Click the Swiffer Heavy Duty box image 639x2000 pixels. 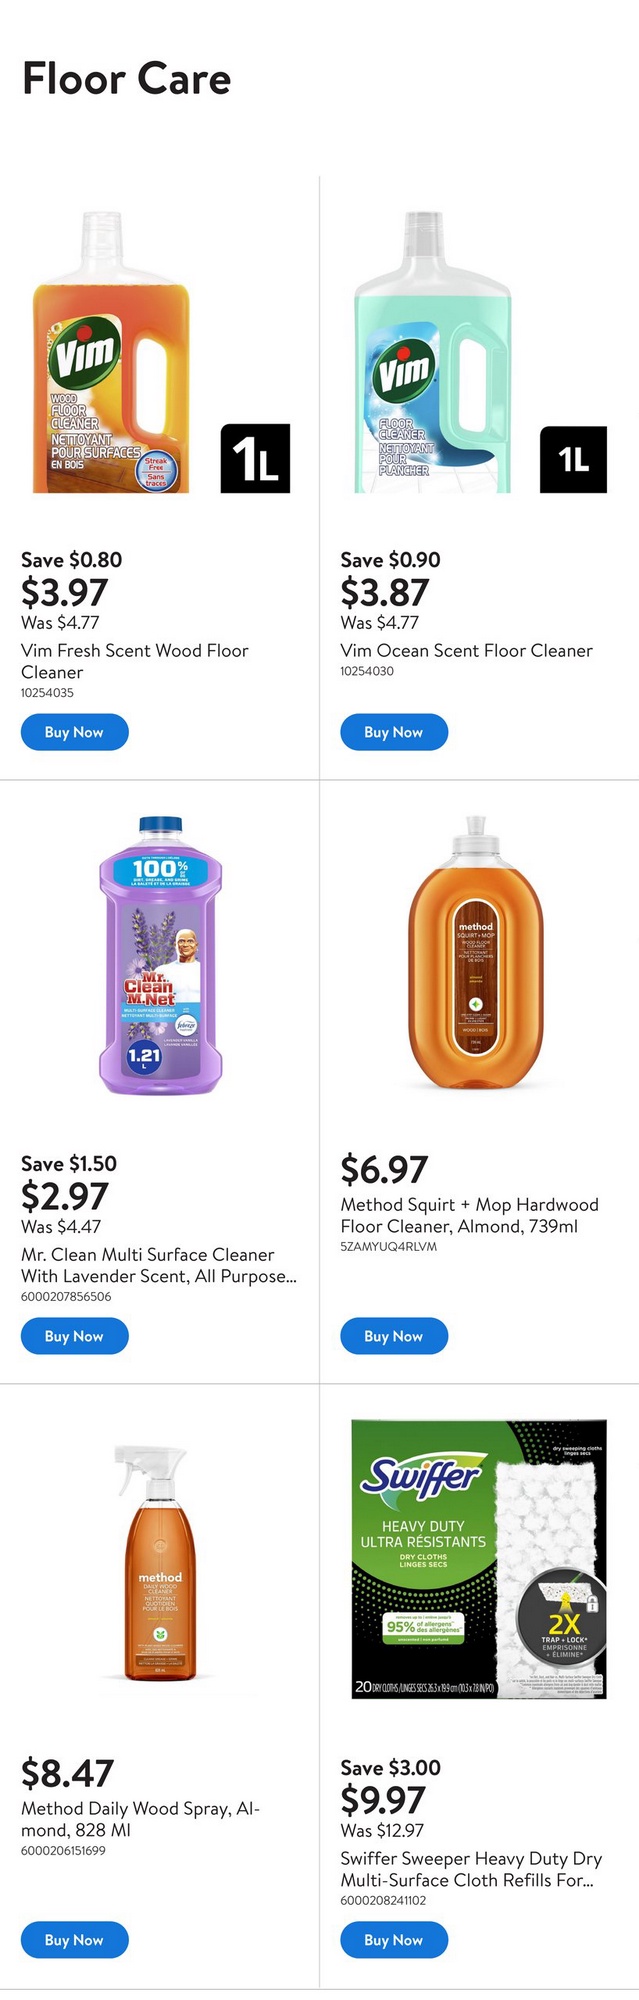click(x=478, y=1558)
